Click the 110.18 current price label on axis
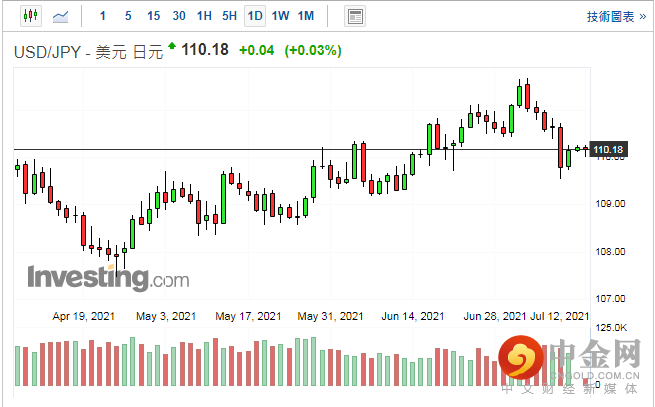Screen dimensions: 655x407 click(x=608, y=150)
